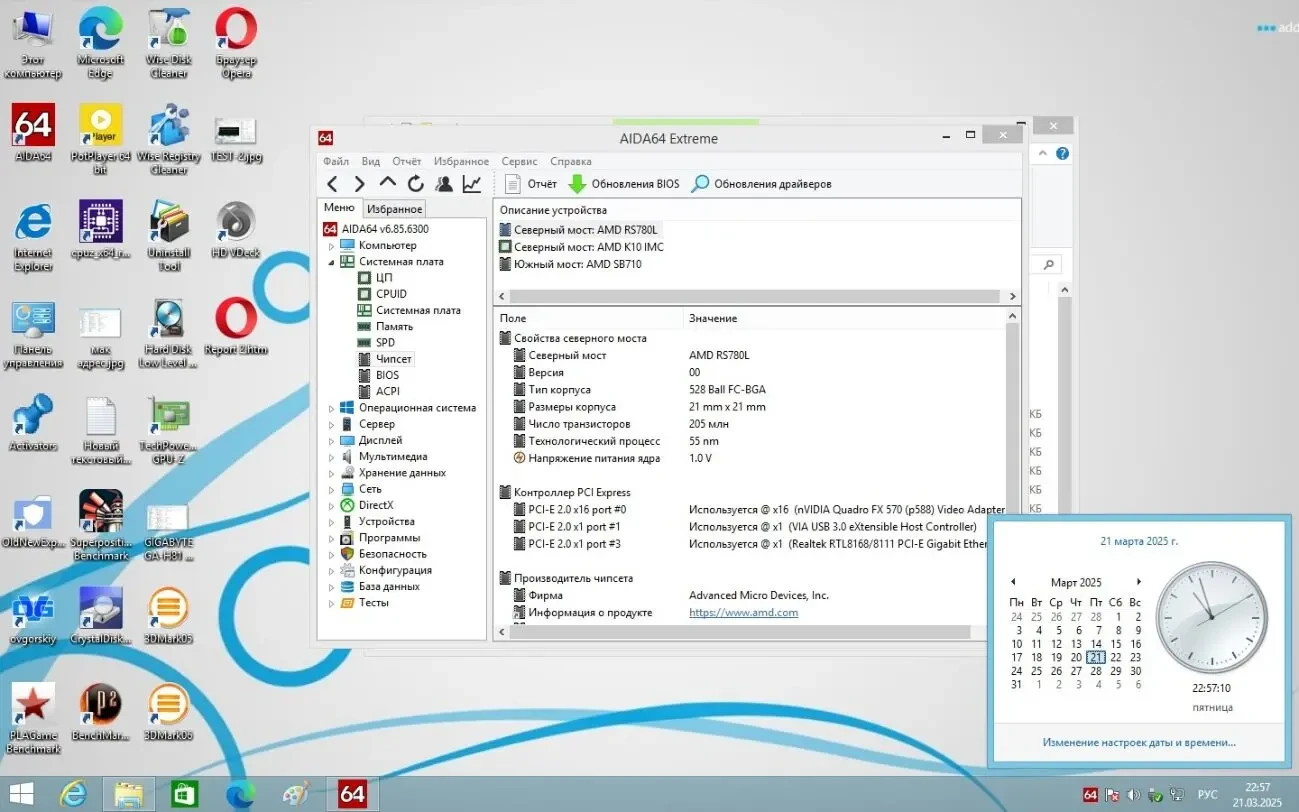Click the https://www.amd.com link
Screen dimensions: 1299x812
point(743,612)
